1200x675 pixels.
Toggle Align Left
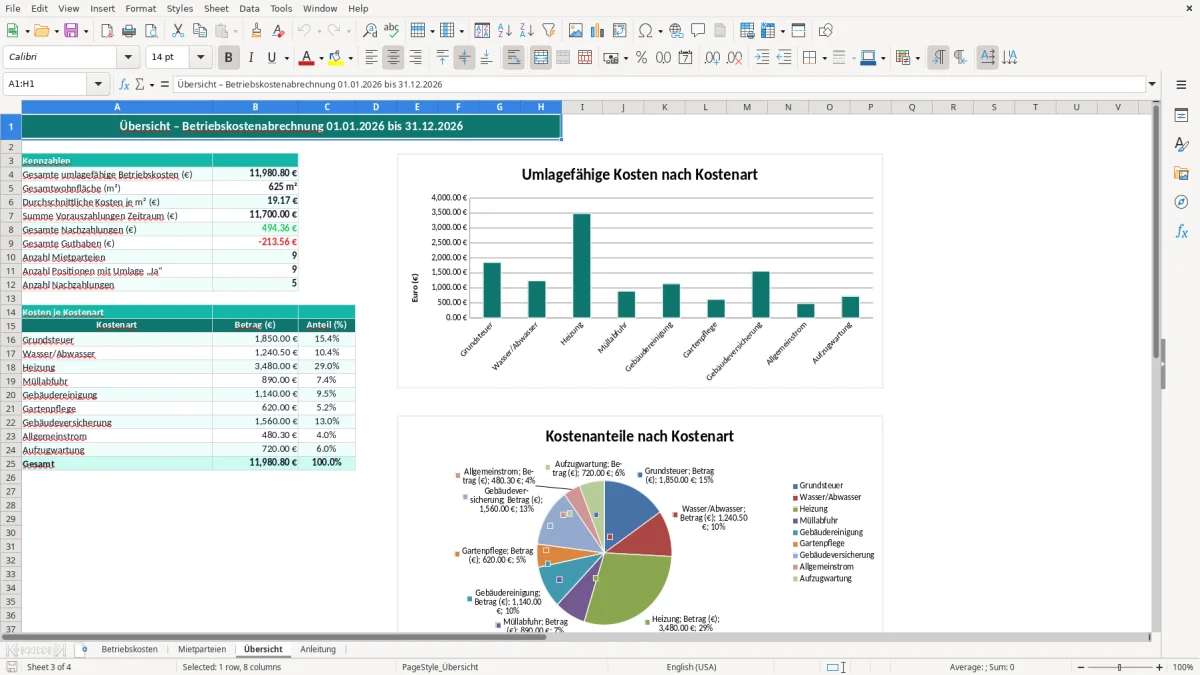click(371, 58)
